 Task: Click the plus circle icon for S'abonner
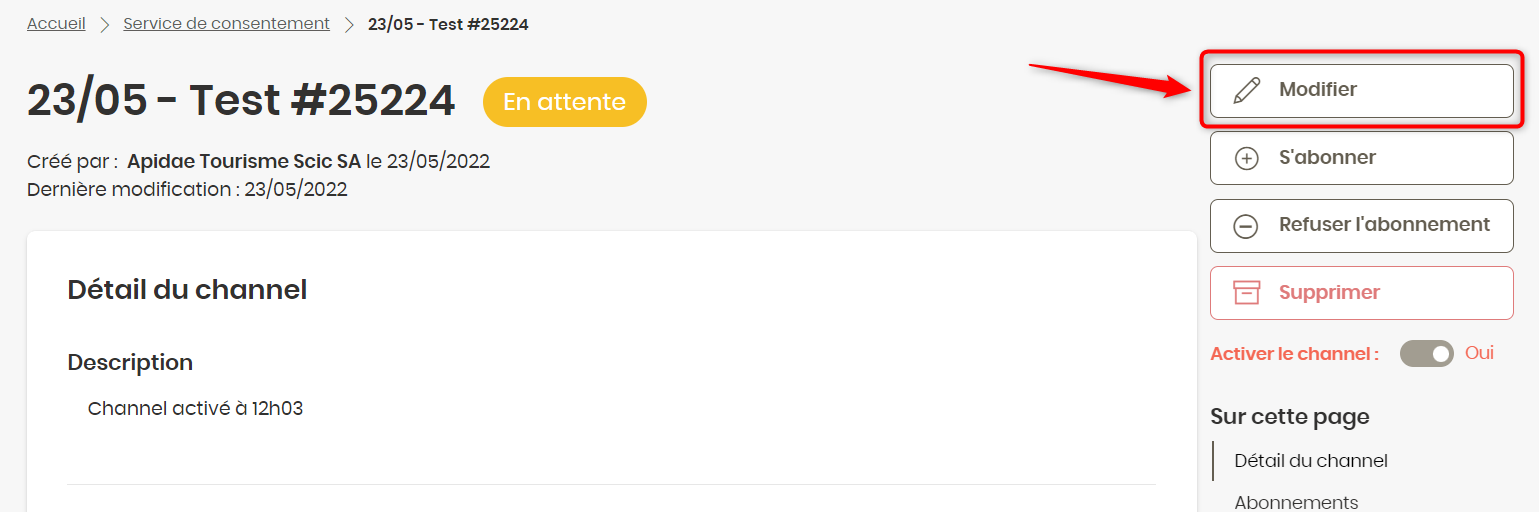(x=1246, y=158)
